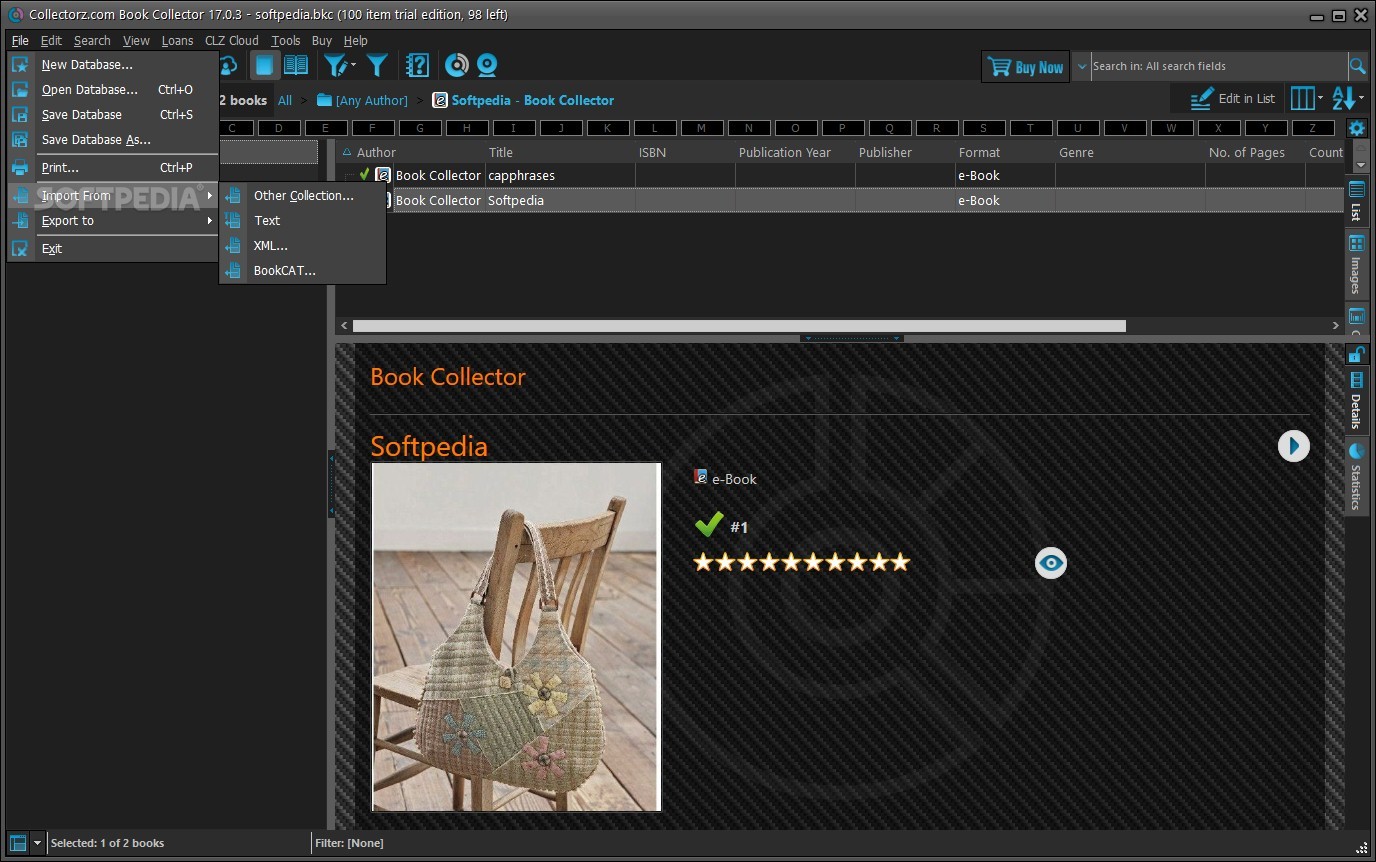Click the Softpedia - Book Collector breadcrumb
The height and width of the screenshot is (862, 1376).
tap(523, 100)
